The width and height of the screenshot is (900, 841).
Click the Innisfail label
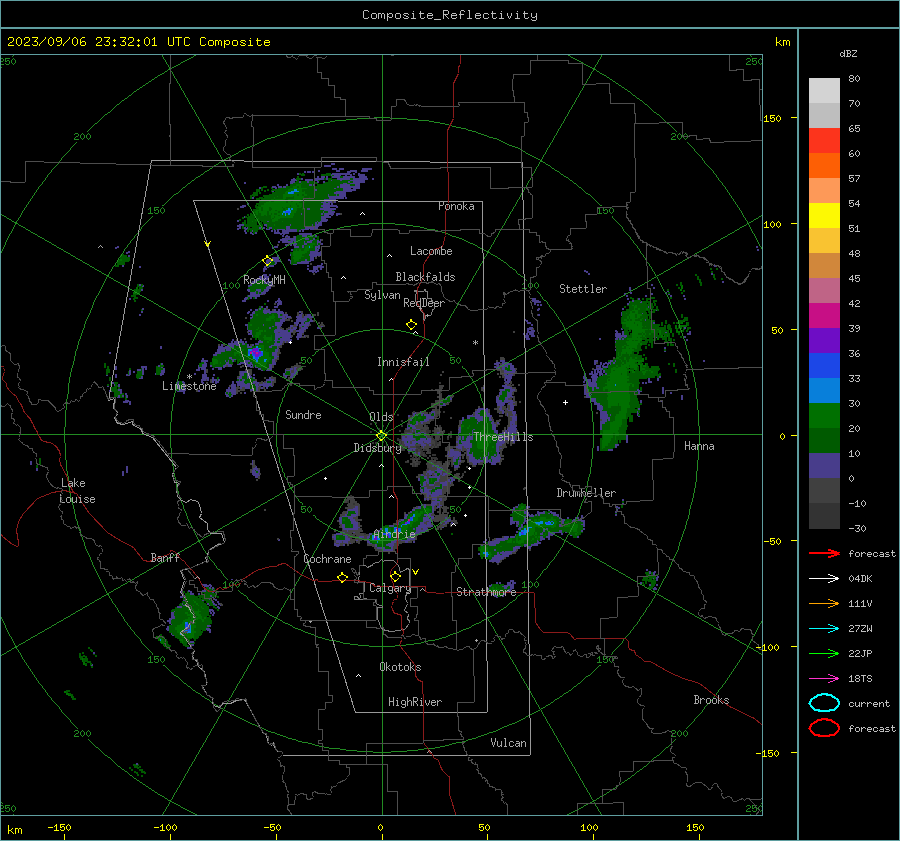pyautogui.click(x=403, y=362)
